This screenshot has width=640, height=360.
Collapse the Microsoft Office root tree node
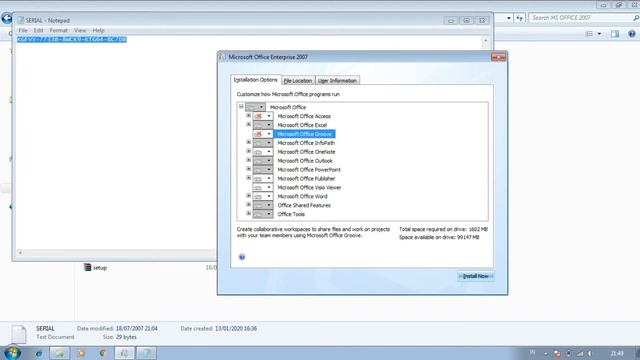pyautogui.click(x=241, y=107)
